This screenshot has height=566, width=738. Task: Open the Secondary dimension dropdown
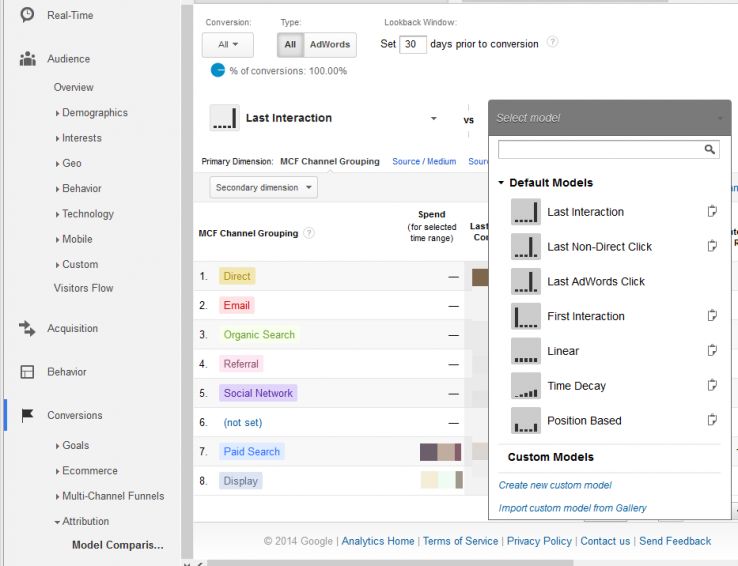[264, 187]
